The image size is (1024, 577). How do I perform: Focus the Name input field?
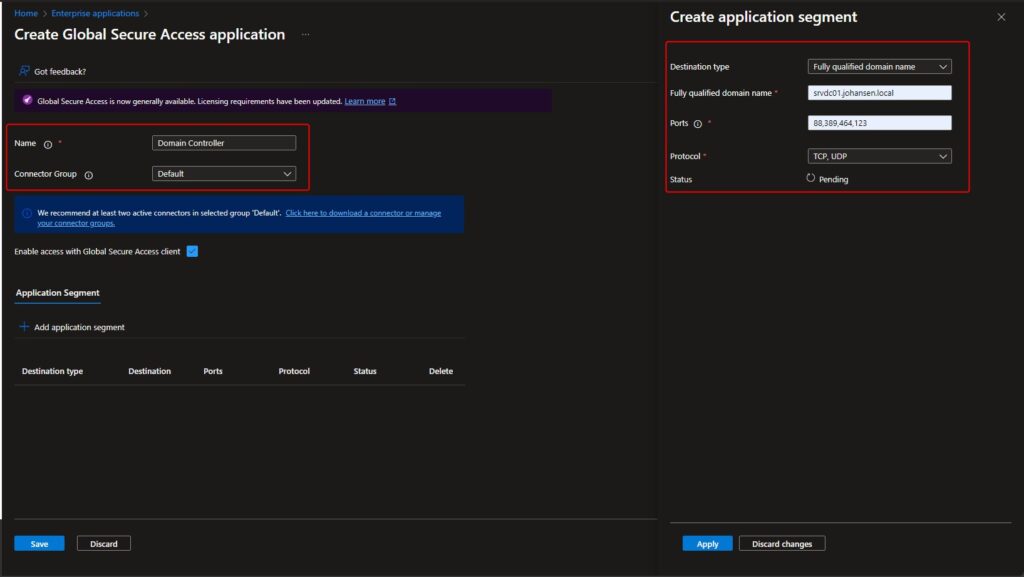(x=224, y=143)
